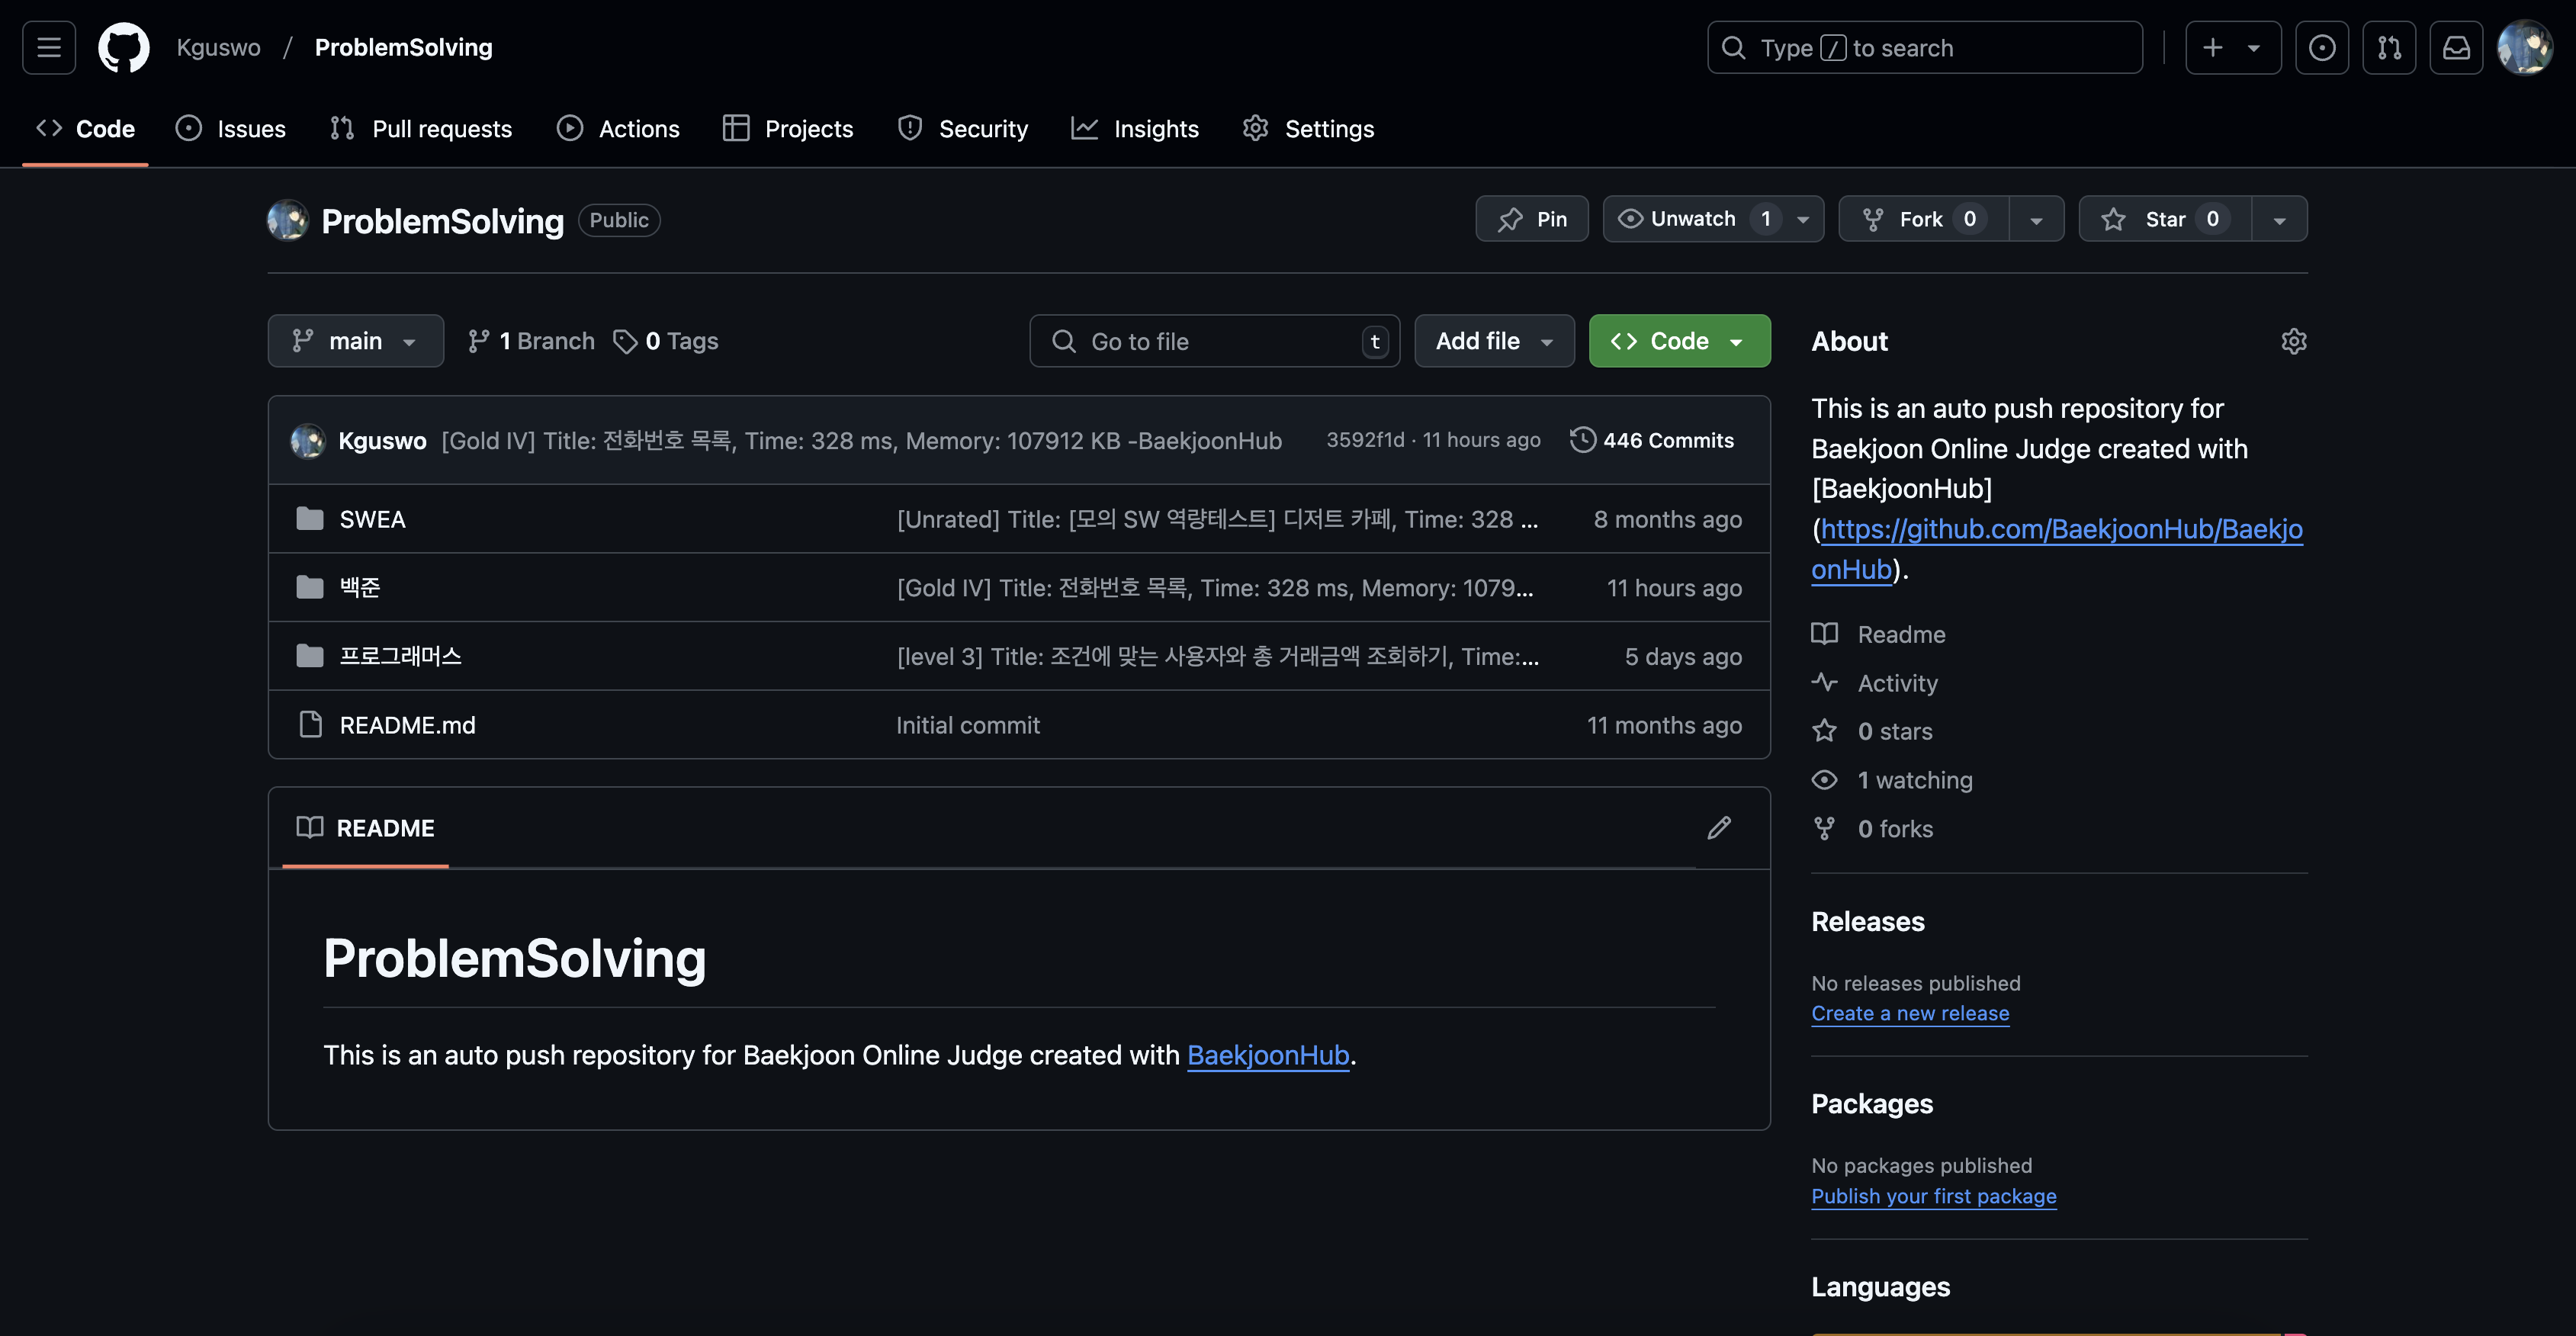The image size is (2576, 1336).
Task: Click the pull requests icon in header
Action: [2389, 47]
